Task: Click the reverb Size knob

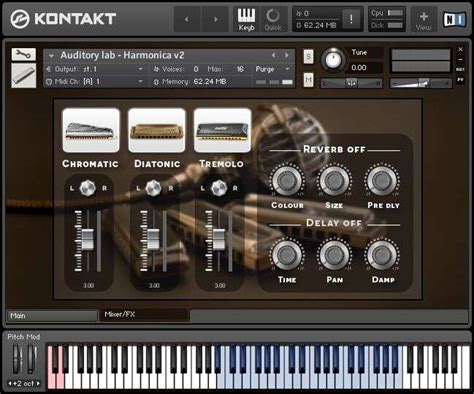Action: (334, 180)
